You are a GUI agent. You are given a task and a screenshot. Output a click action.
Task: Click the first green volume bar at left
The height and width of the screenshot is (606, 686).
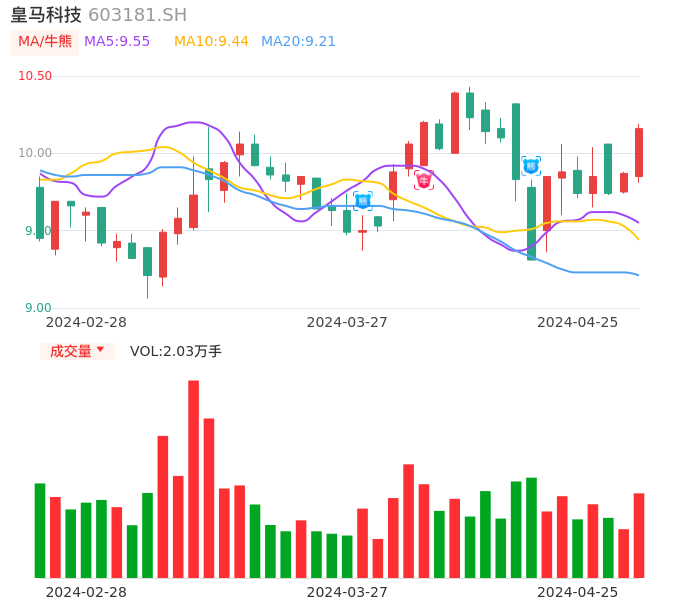pyautogui.click(x=40, y=531)
